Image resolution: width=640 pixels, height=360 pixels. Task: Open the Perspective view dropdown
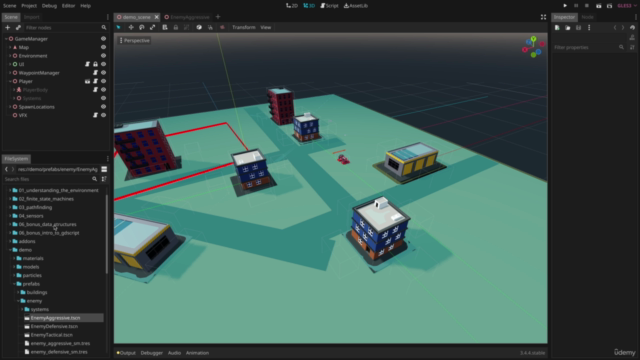(134, 40)
